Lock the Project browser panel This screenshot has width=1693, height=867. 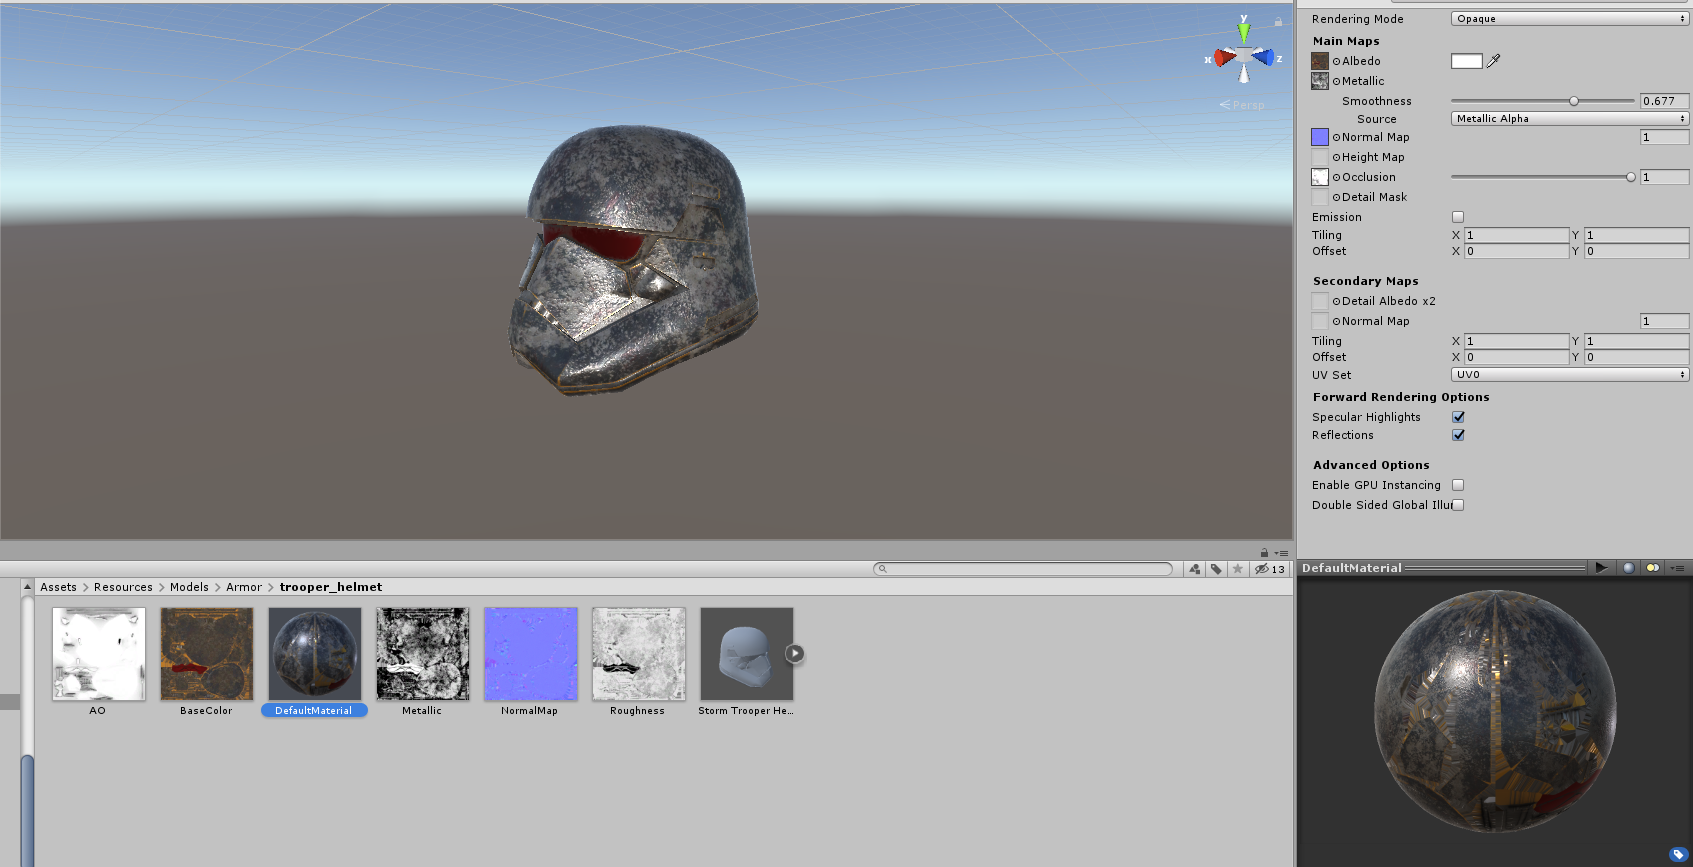pos(1264,553)
